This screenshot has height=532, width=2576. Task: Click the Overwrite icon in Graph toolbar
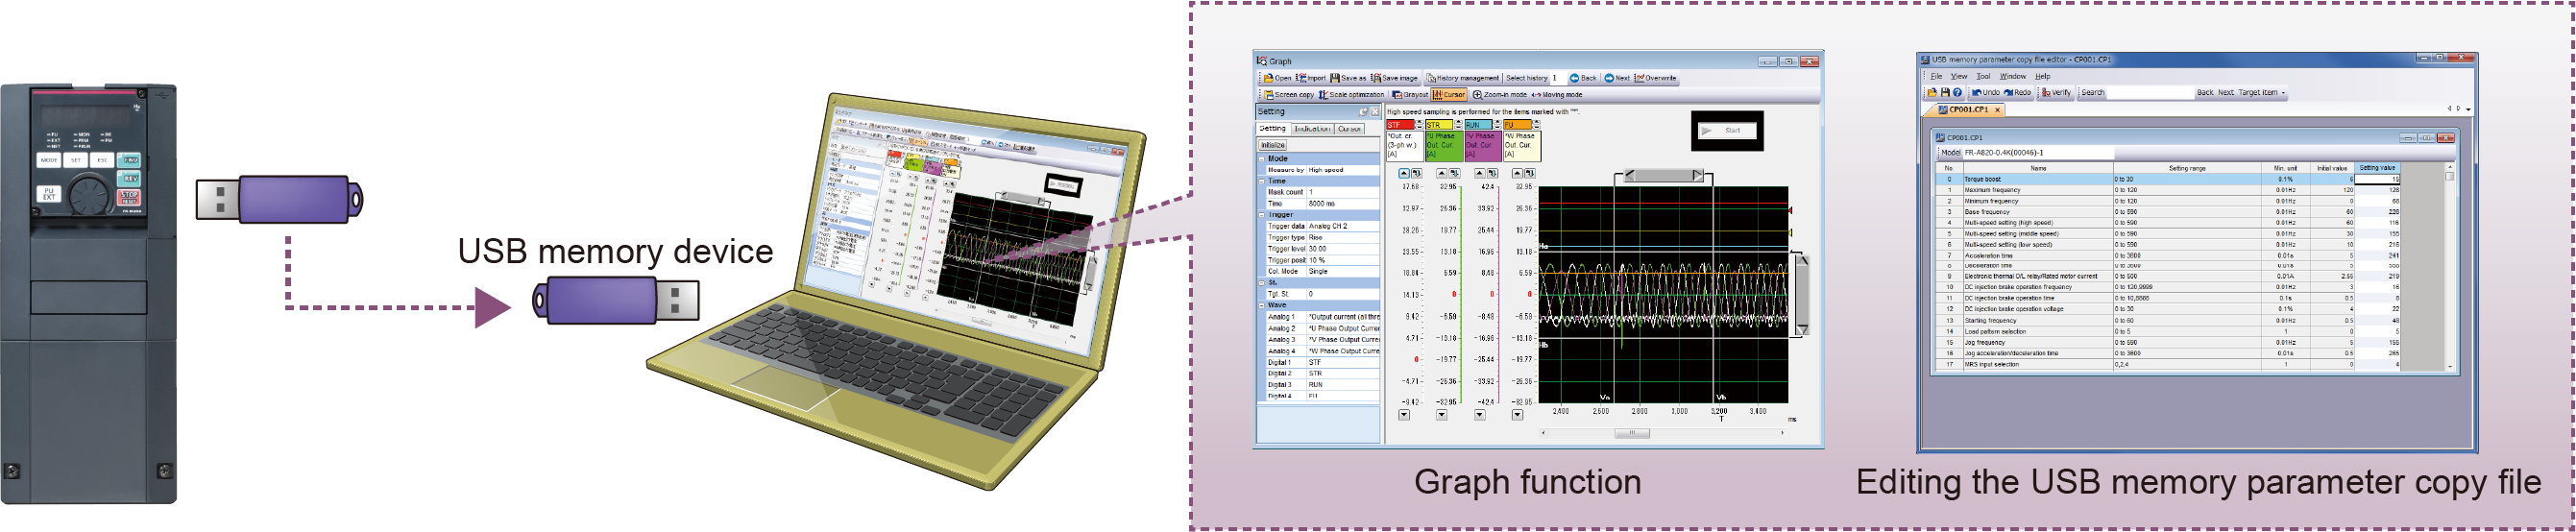pos(1640,78)
